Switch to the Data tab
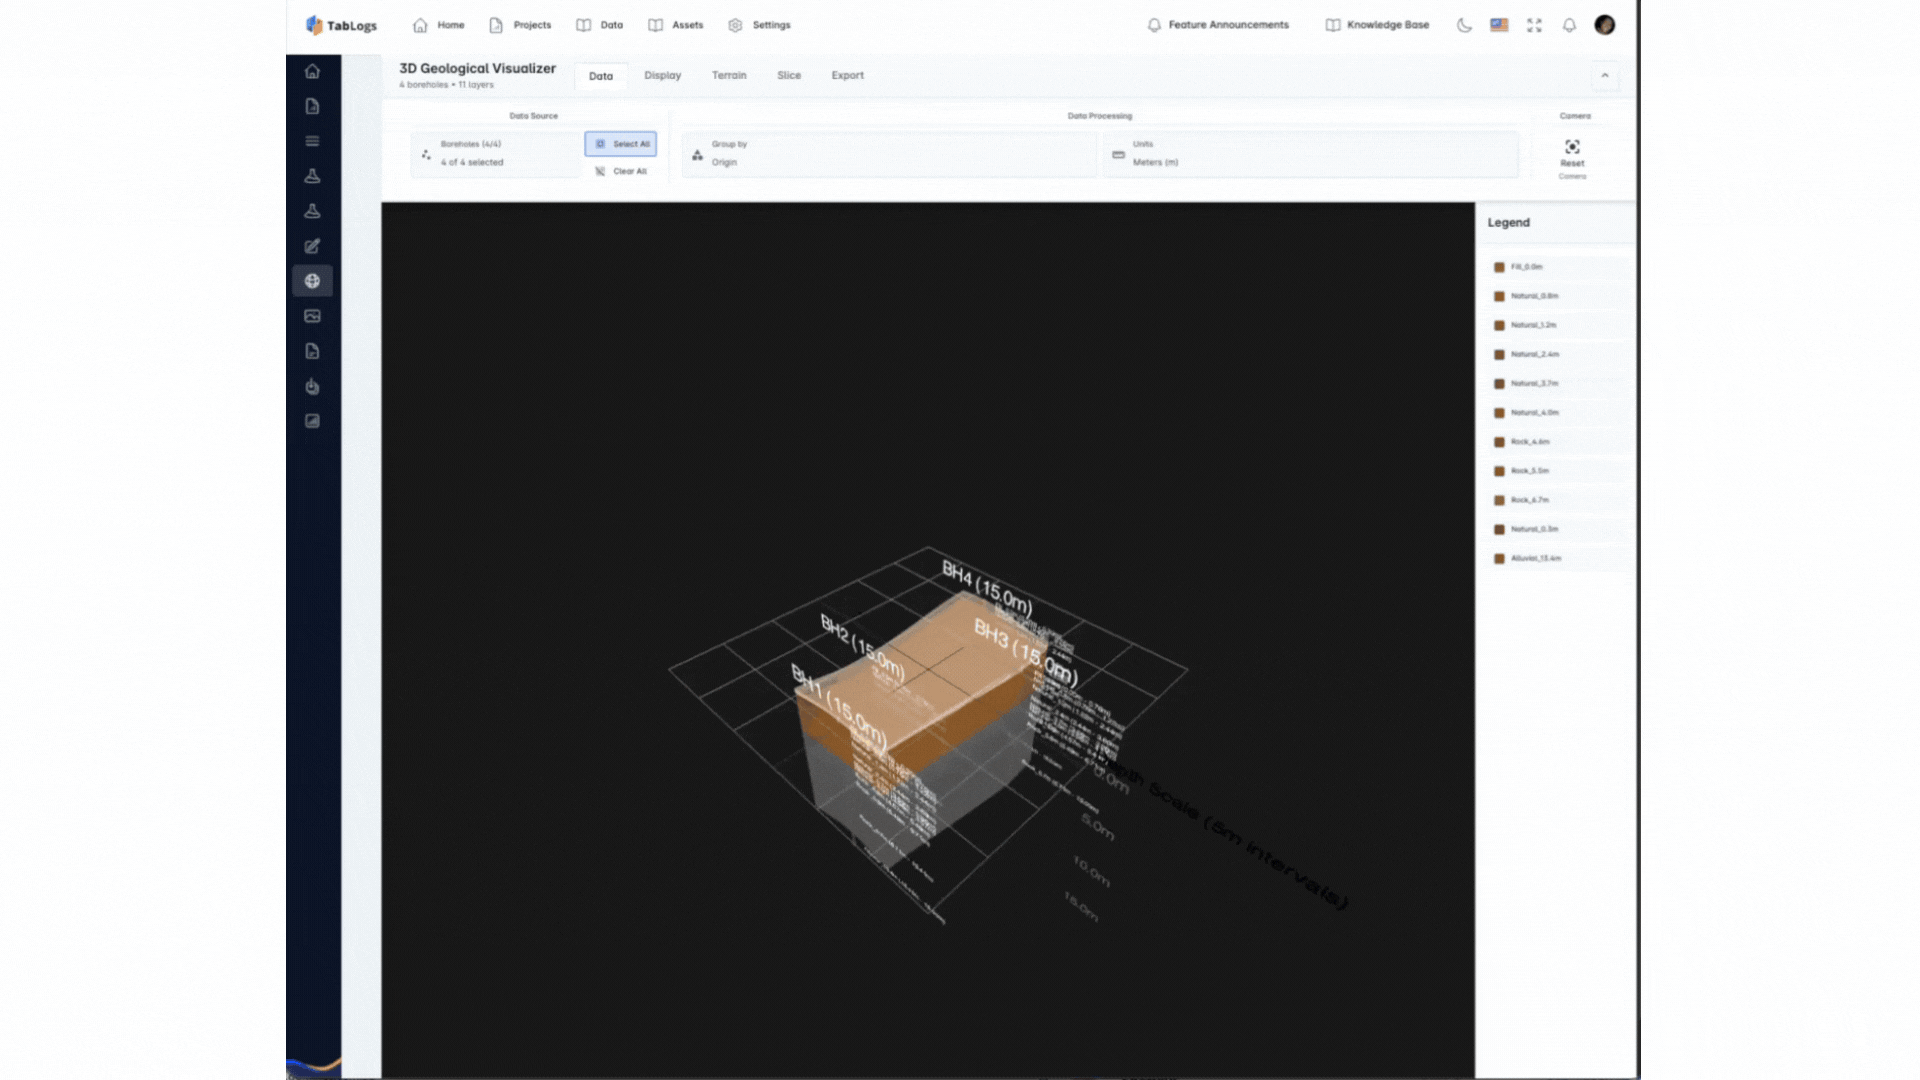The image size is (1920, 1080). (601, 76)
